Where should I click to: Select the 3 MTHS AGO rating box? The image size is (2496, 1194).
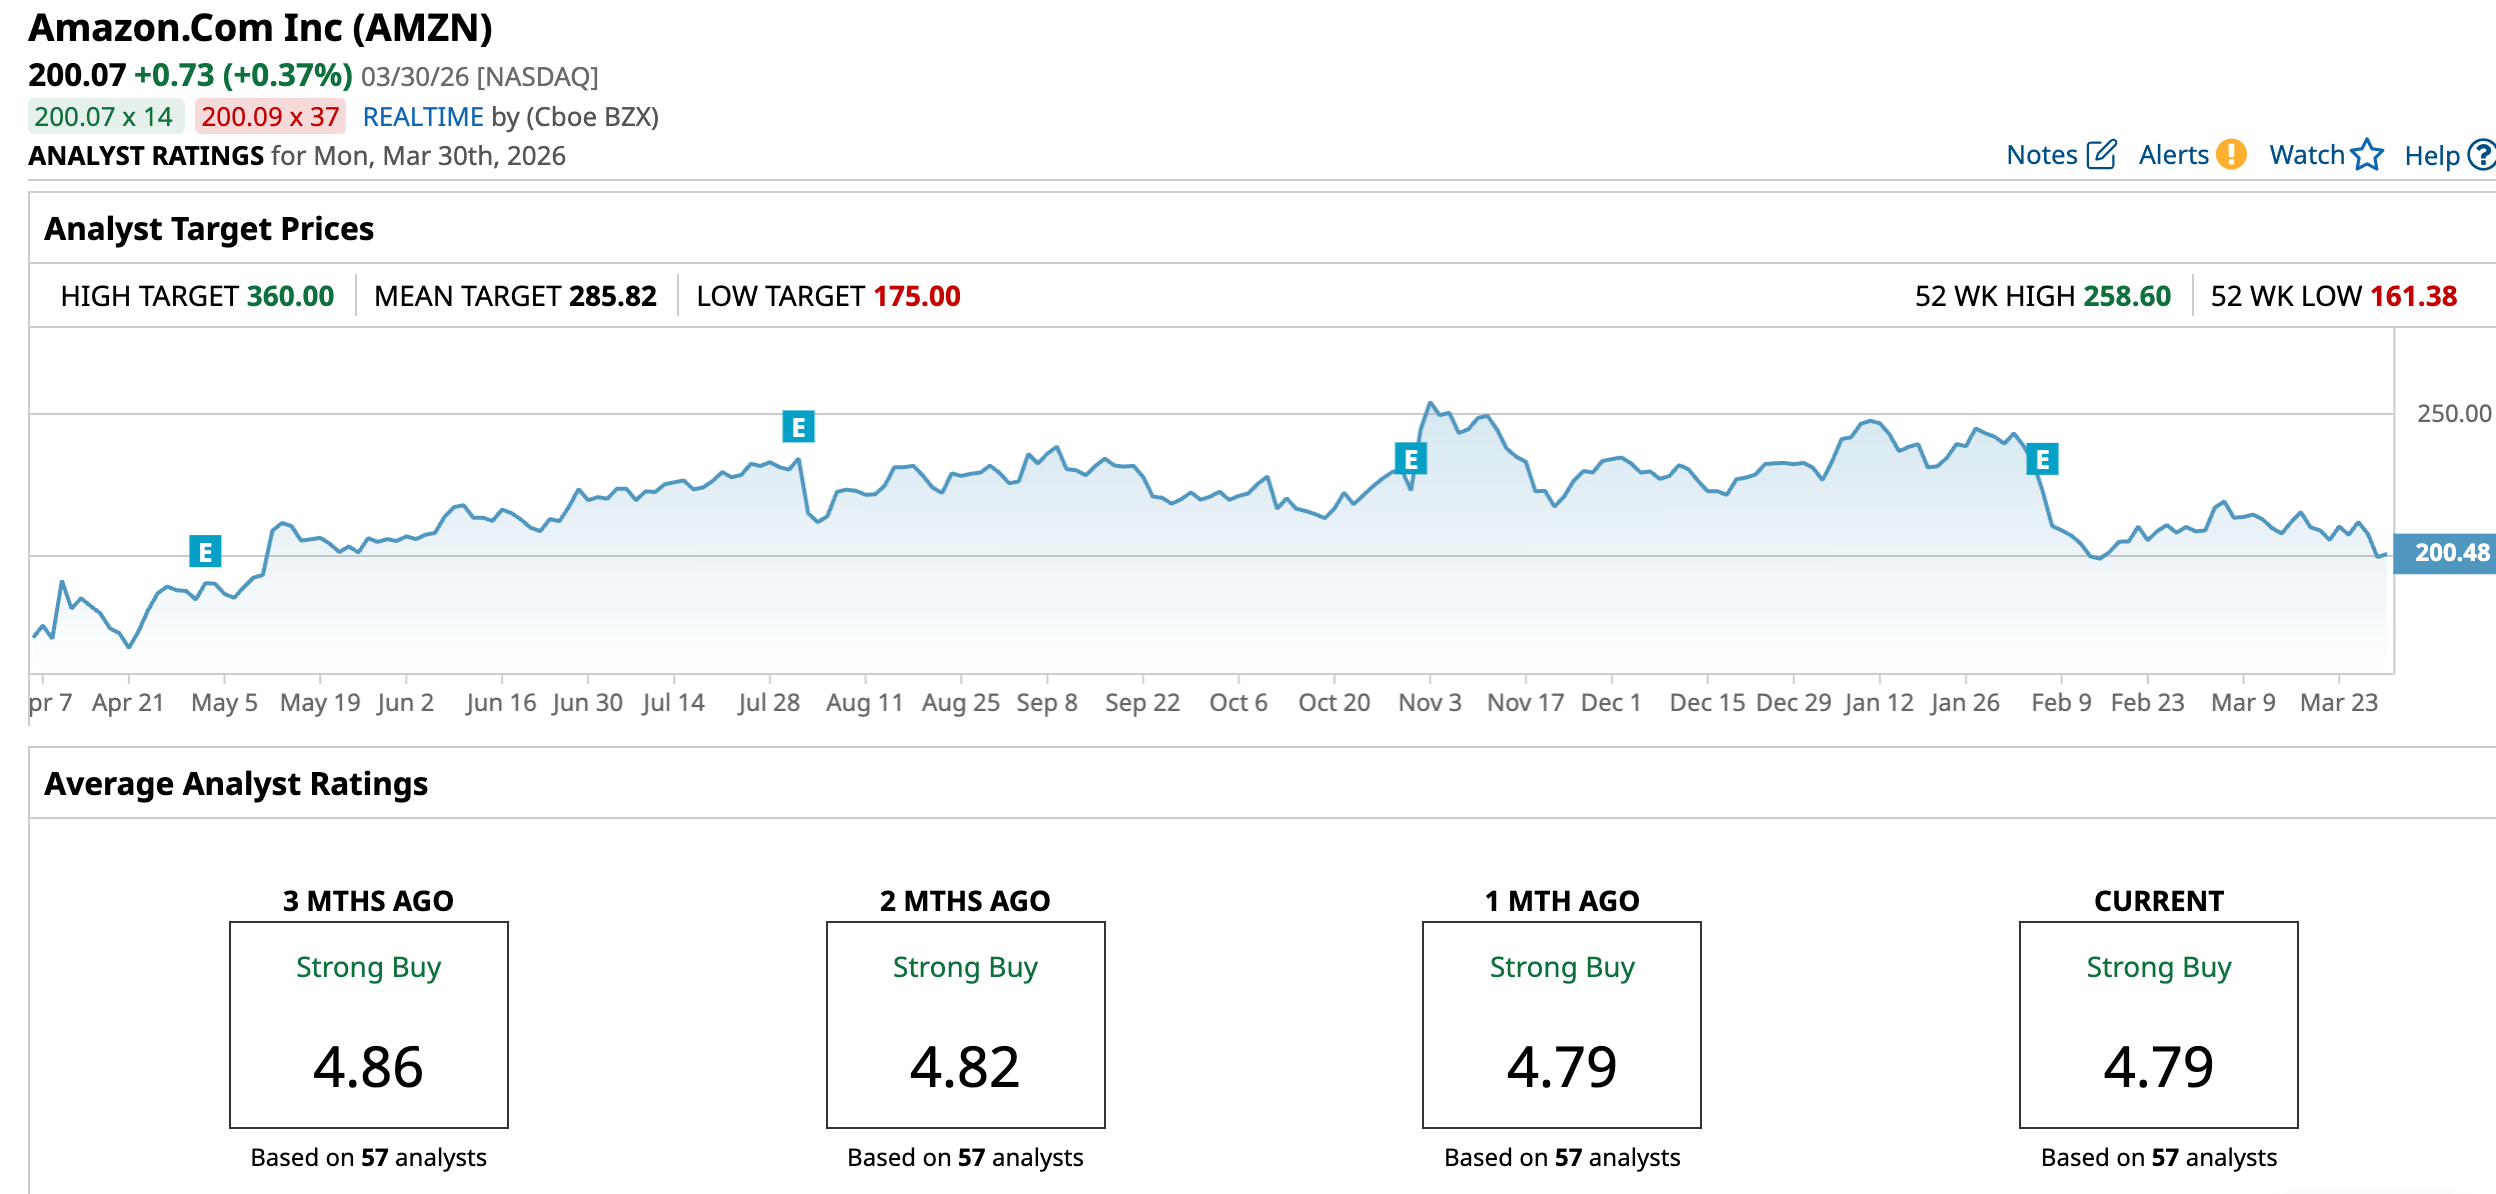coord(369,1024)
